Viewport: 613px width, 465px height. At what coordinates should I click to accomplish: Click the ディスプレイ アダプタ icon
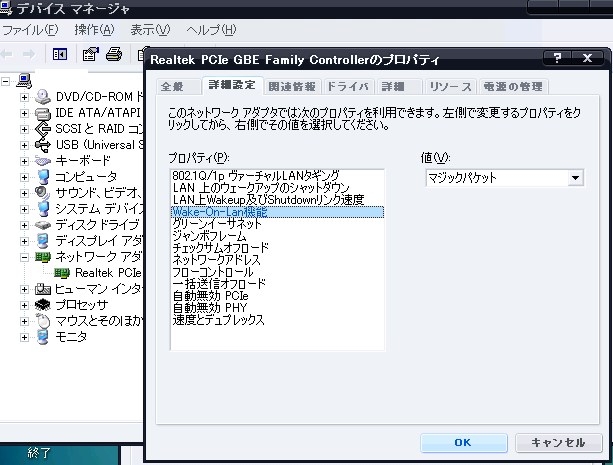[x=42, y=241]
